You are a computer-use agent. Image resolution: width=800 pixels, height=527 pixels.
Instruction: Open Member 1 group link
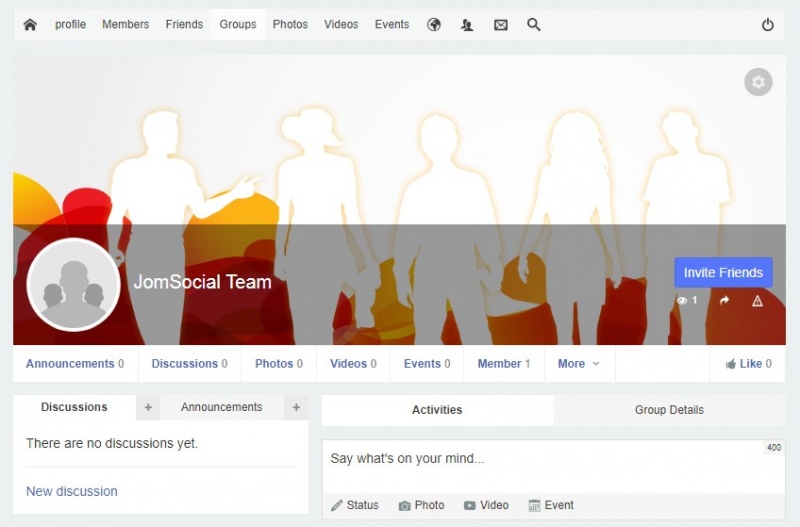[x=504, y=364]
